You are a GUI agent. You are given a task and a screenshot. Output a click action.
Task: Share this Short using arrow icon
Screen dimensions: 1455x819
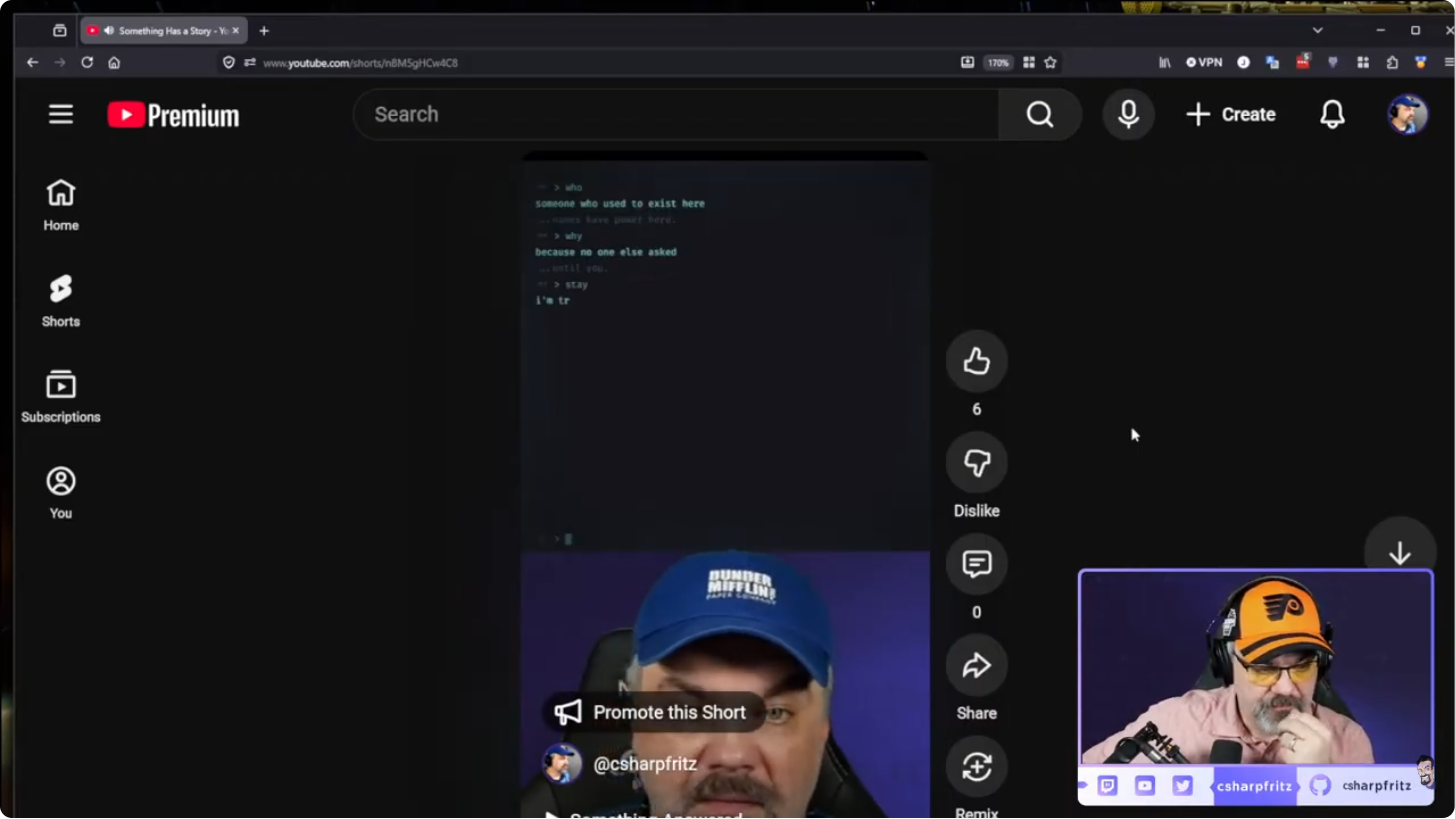(x=976, y=666)
